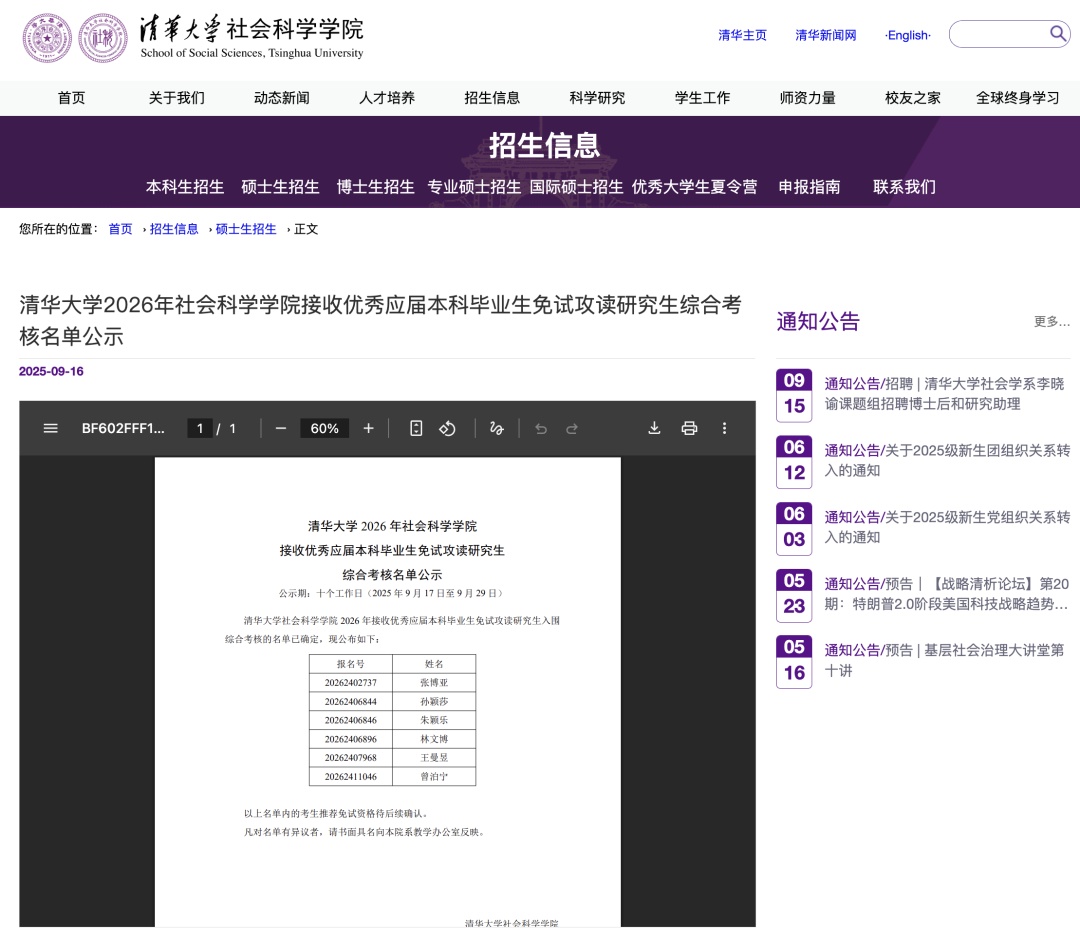Click the search magnifier icon
The height and width of the screenshot is (943, 1080).
click(1057, 33)
